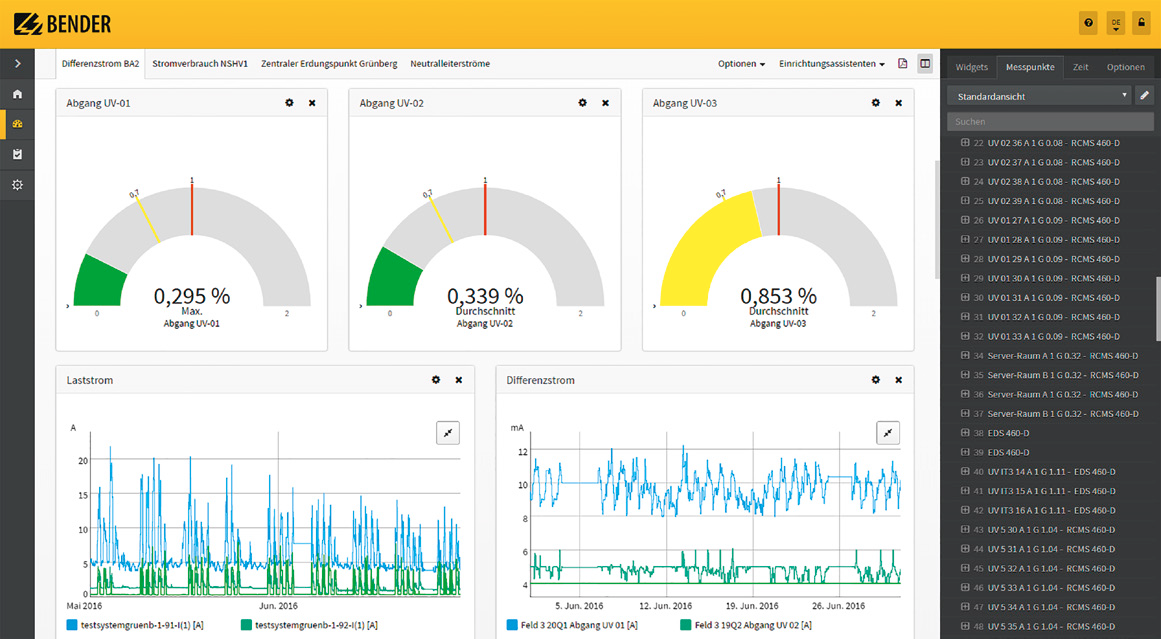Screen dimensions: 1161x639
Task: Select item 39 EDS 460-D
Action: tap(1002, 452)
